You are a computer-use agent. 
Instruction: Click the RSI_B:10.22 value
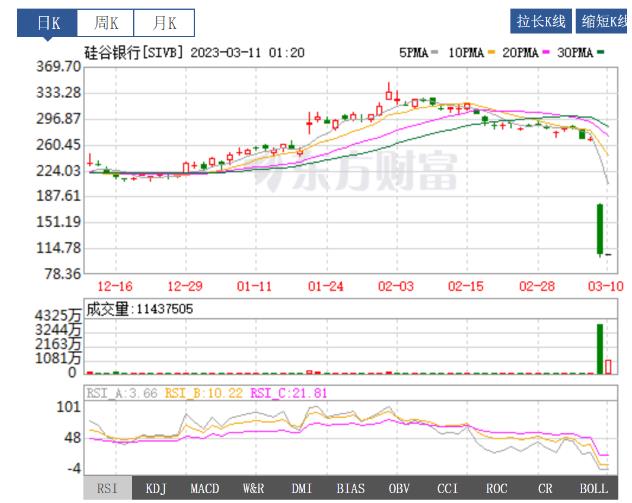pyautogui.click(x=204, y=393)
